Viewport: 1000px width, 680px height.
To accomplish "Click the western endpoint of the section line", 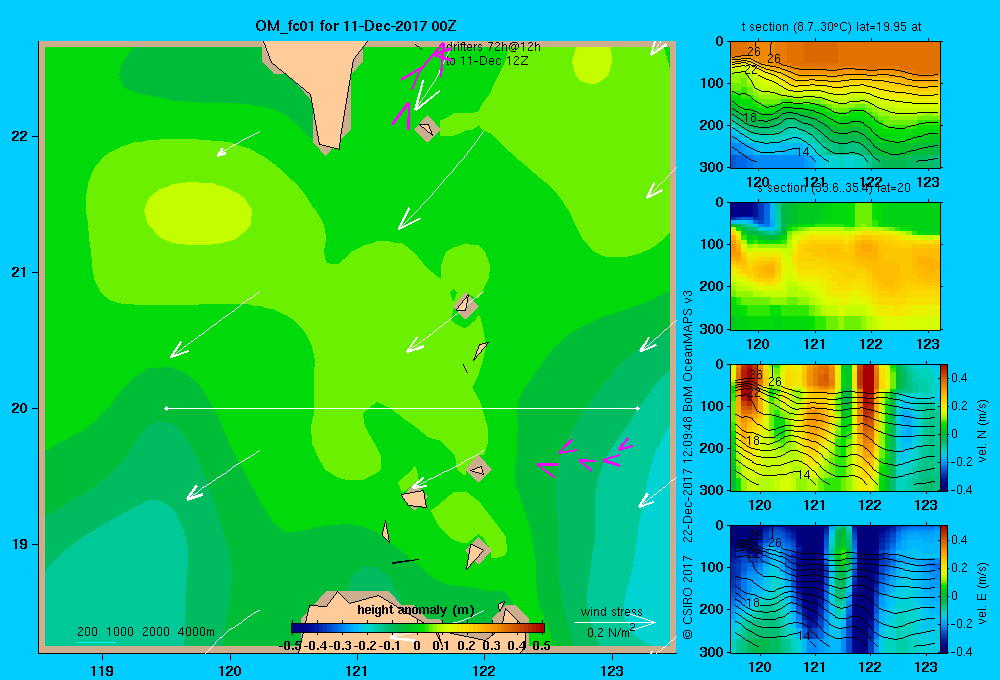I will tap(166, 408).
